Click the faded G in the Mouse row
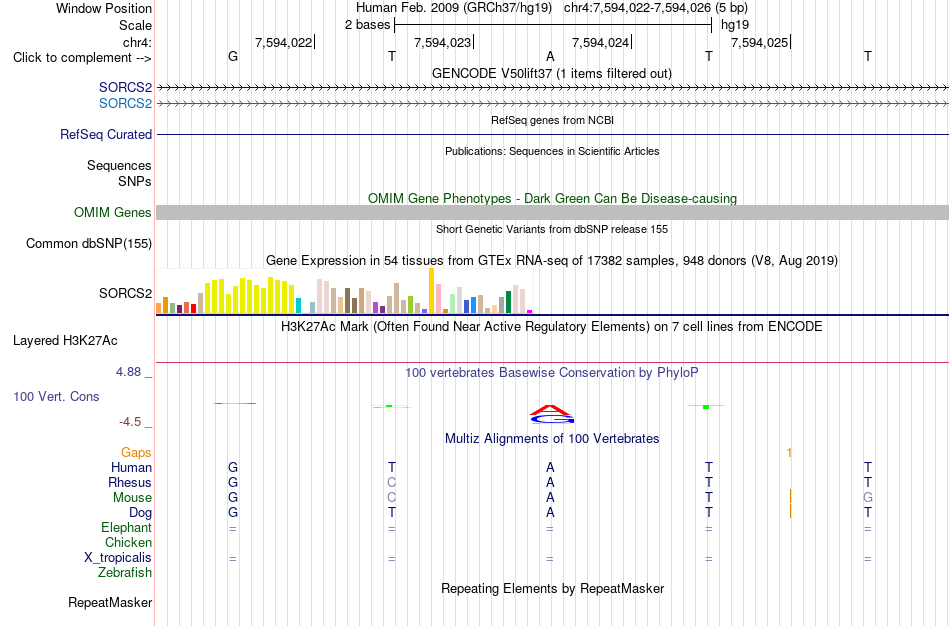 tap(868, 498)
